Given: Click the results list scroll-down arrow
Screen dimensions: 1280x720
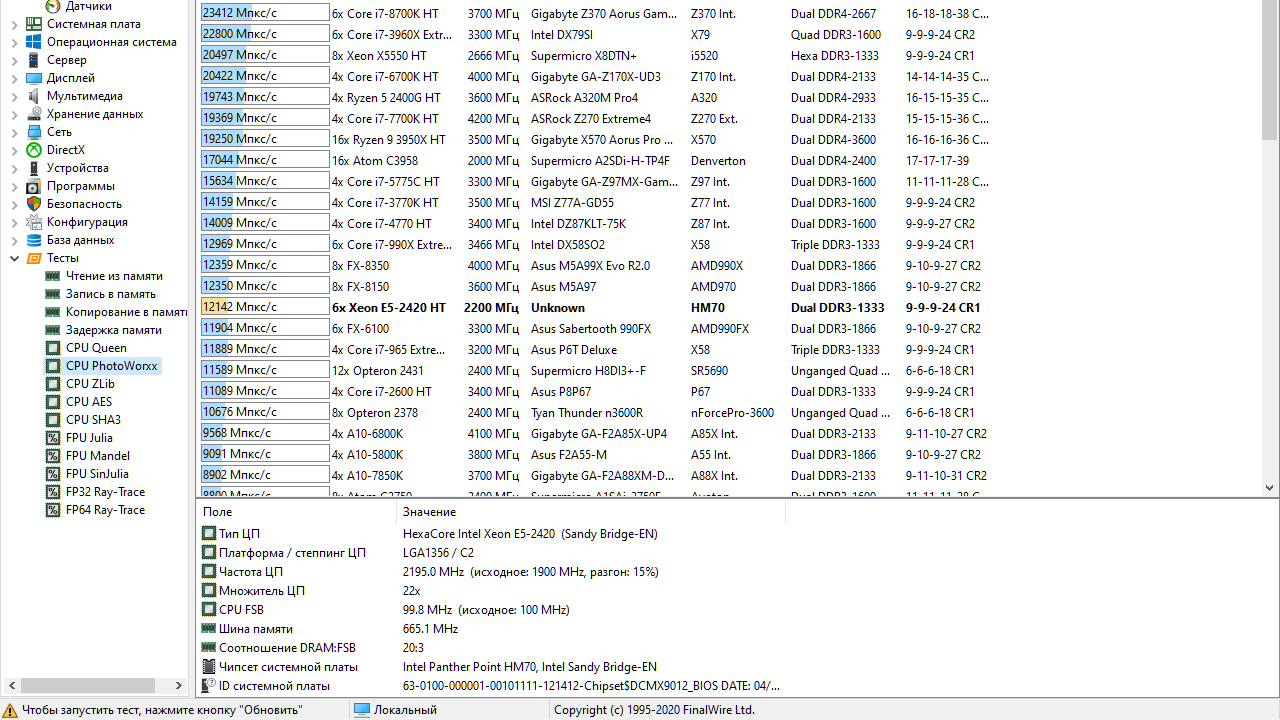Looking at the screenshot, I should point(1270,488).
